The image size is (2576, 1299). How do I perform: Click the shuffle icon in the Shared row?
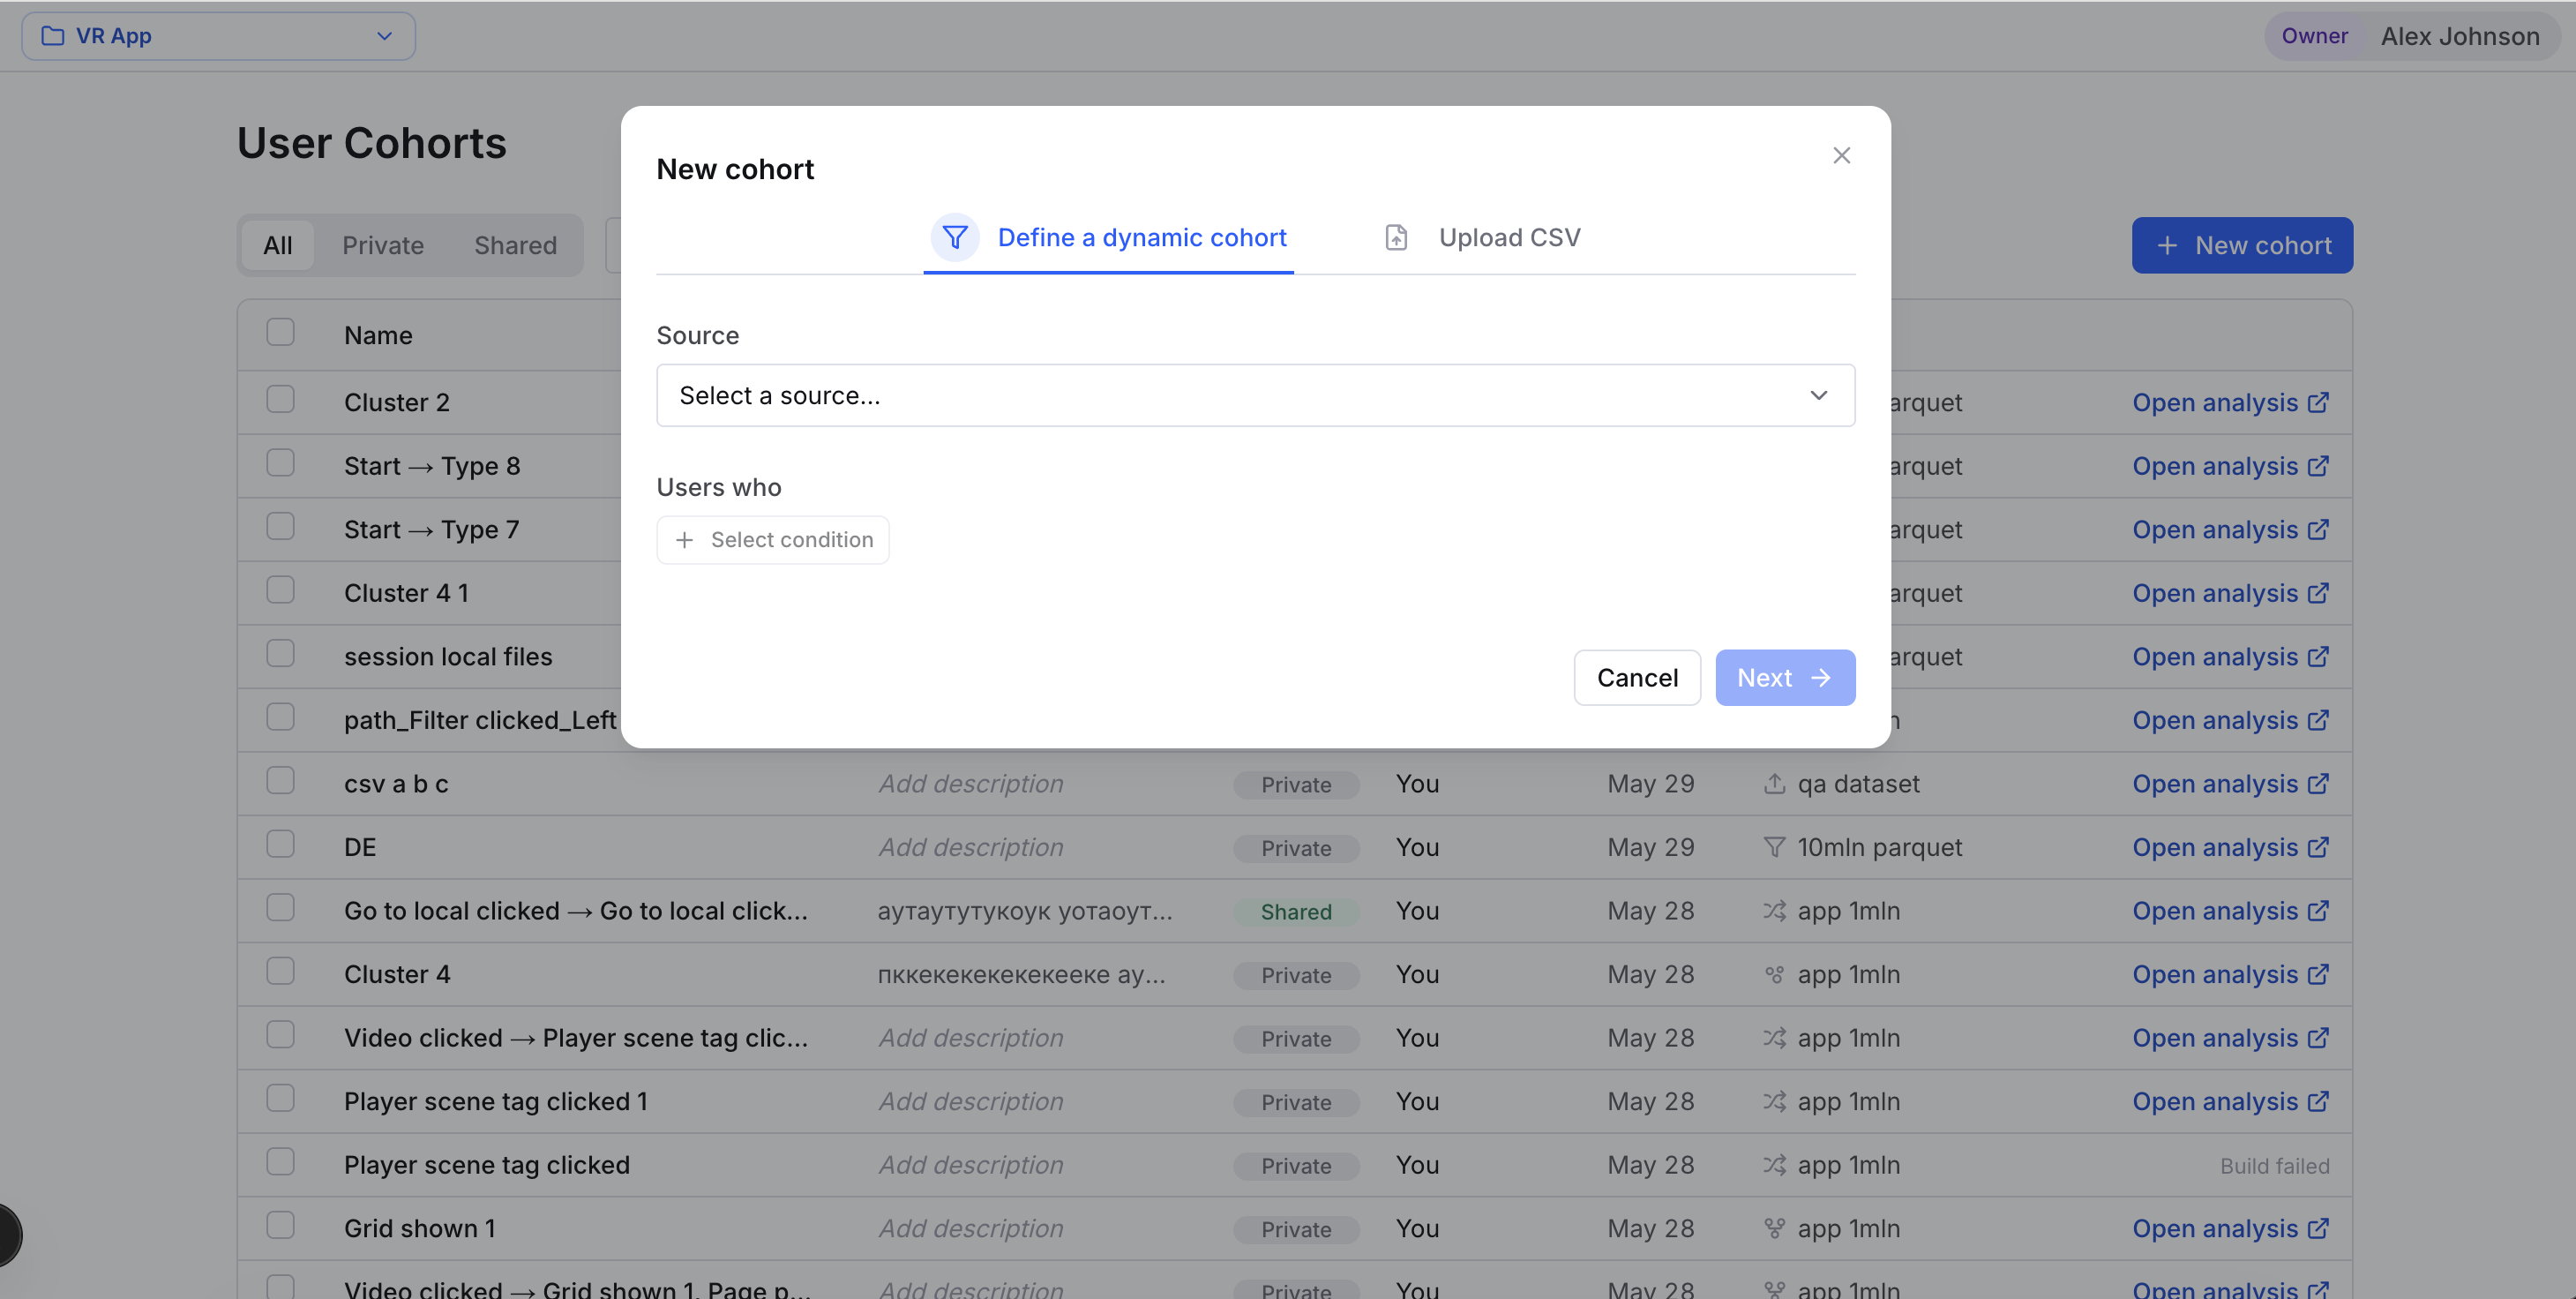click(x=1774, y=911)
